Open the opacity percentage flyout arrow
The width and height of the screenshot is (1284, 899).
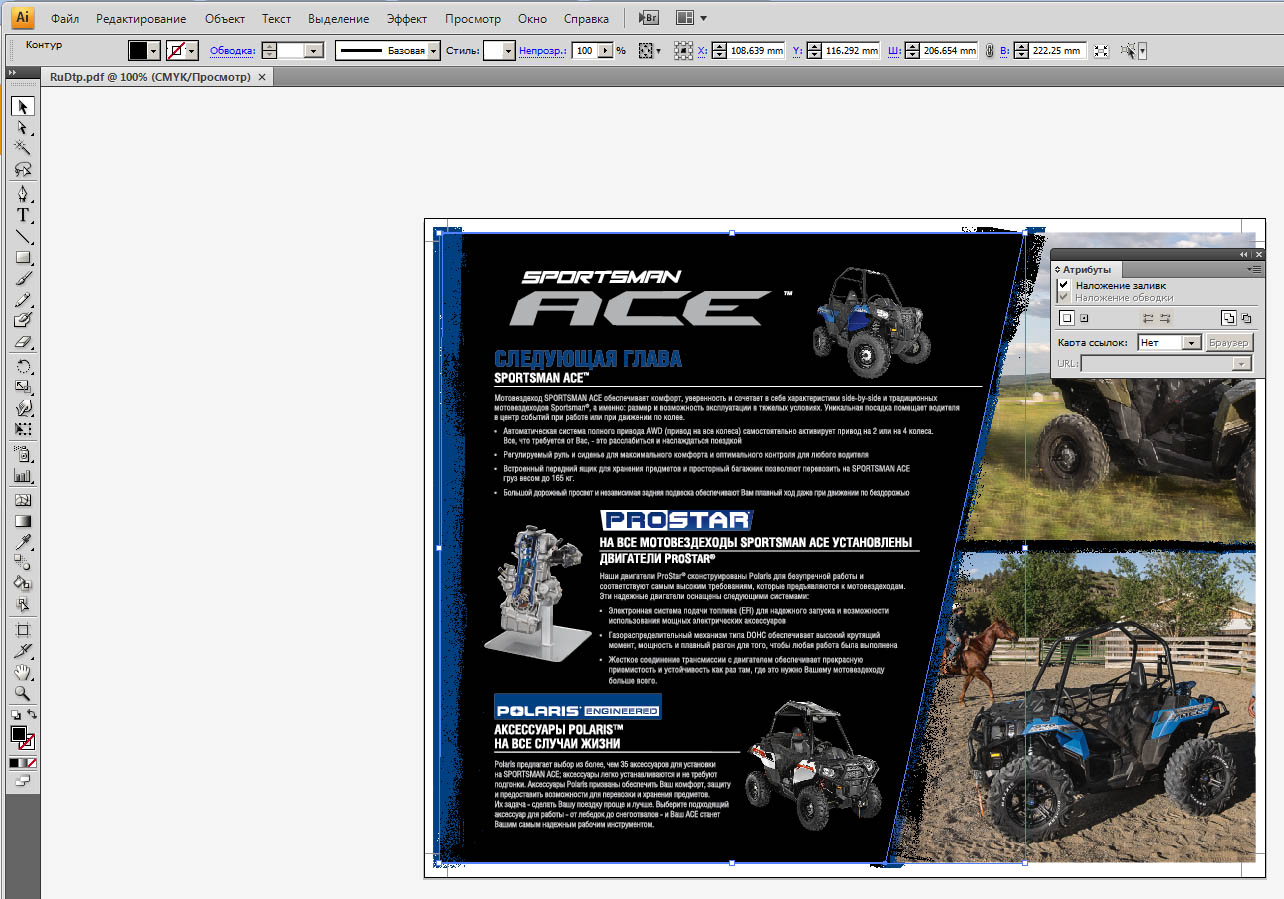(x=606, y=51)
